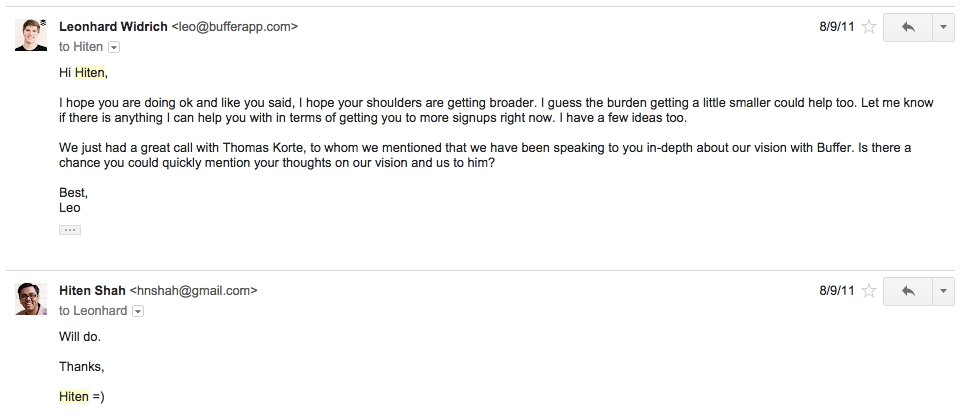Click the 'Will do.' reply text
Screen dimensions: 966x416
point(80,336)
